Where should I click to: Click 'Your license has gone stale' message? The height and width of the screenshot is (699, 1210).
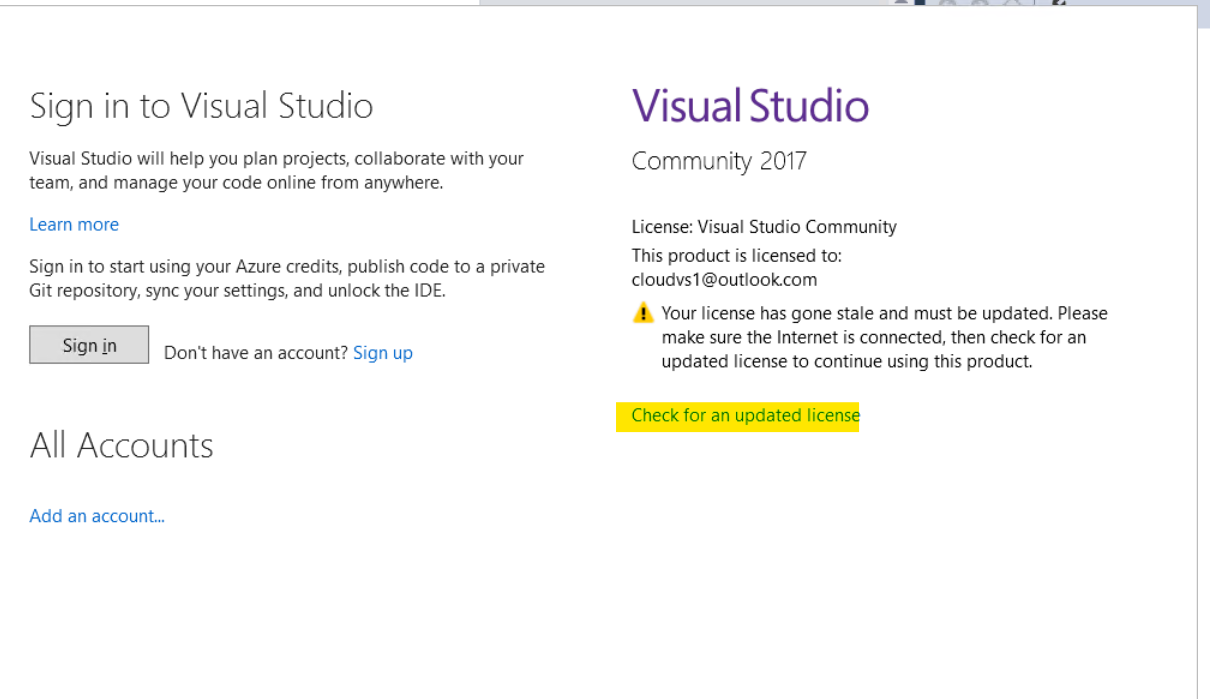884,338
